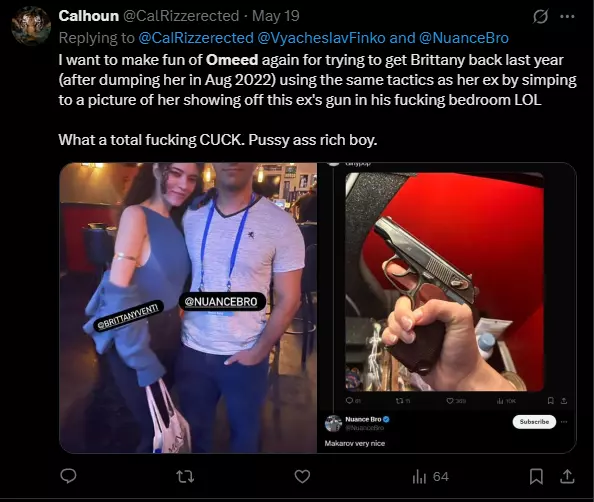Open the left photo with @NUANCEBRO tag
Image resolution: width=594 pixels, height=502 pixels.
click(188, 308)
